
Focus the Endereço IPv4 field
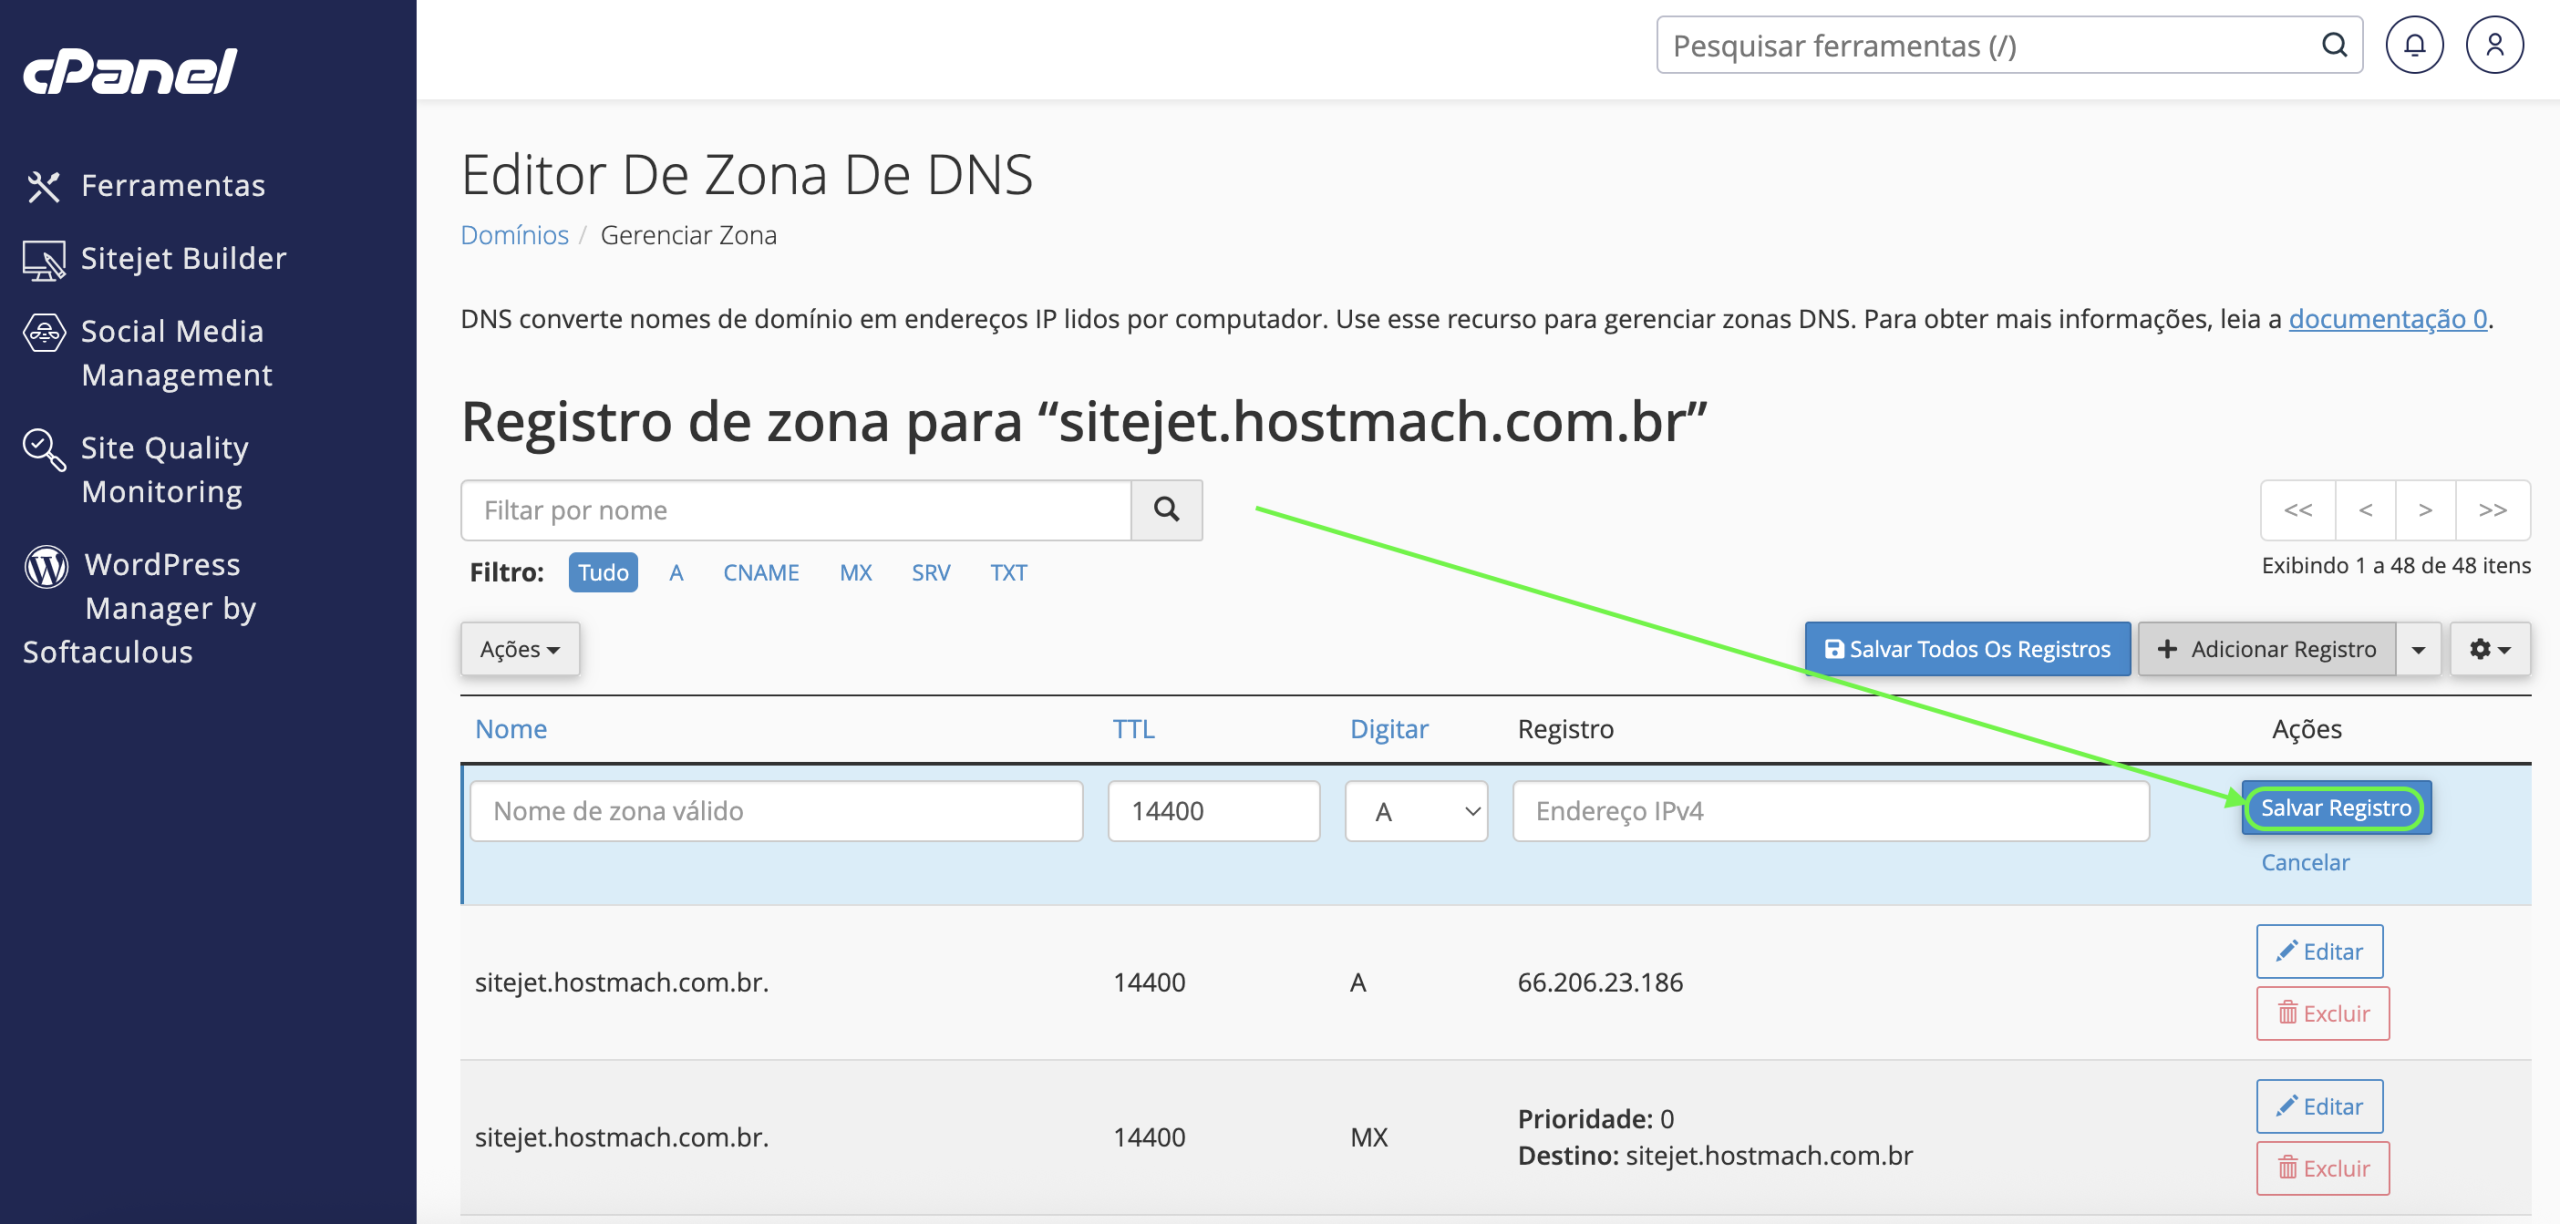tap(1830, 811)
